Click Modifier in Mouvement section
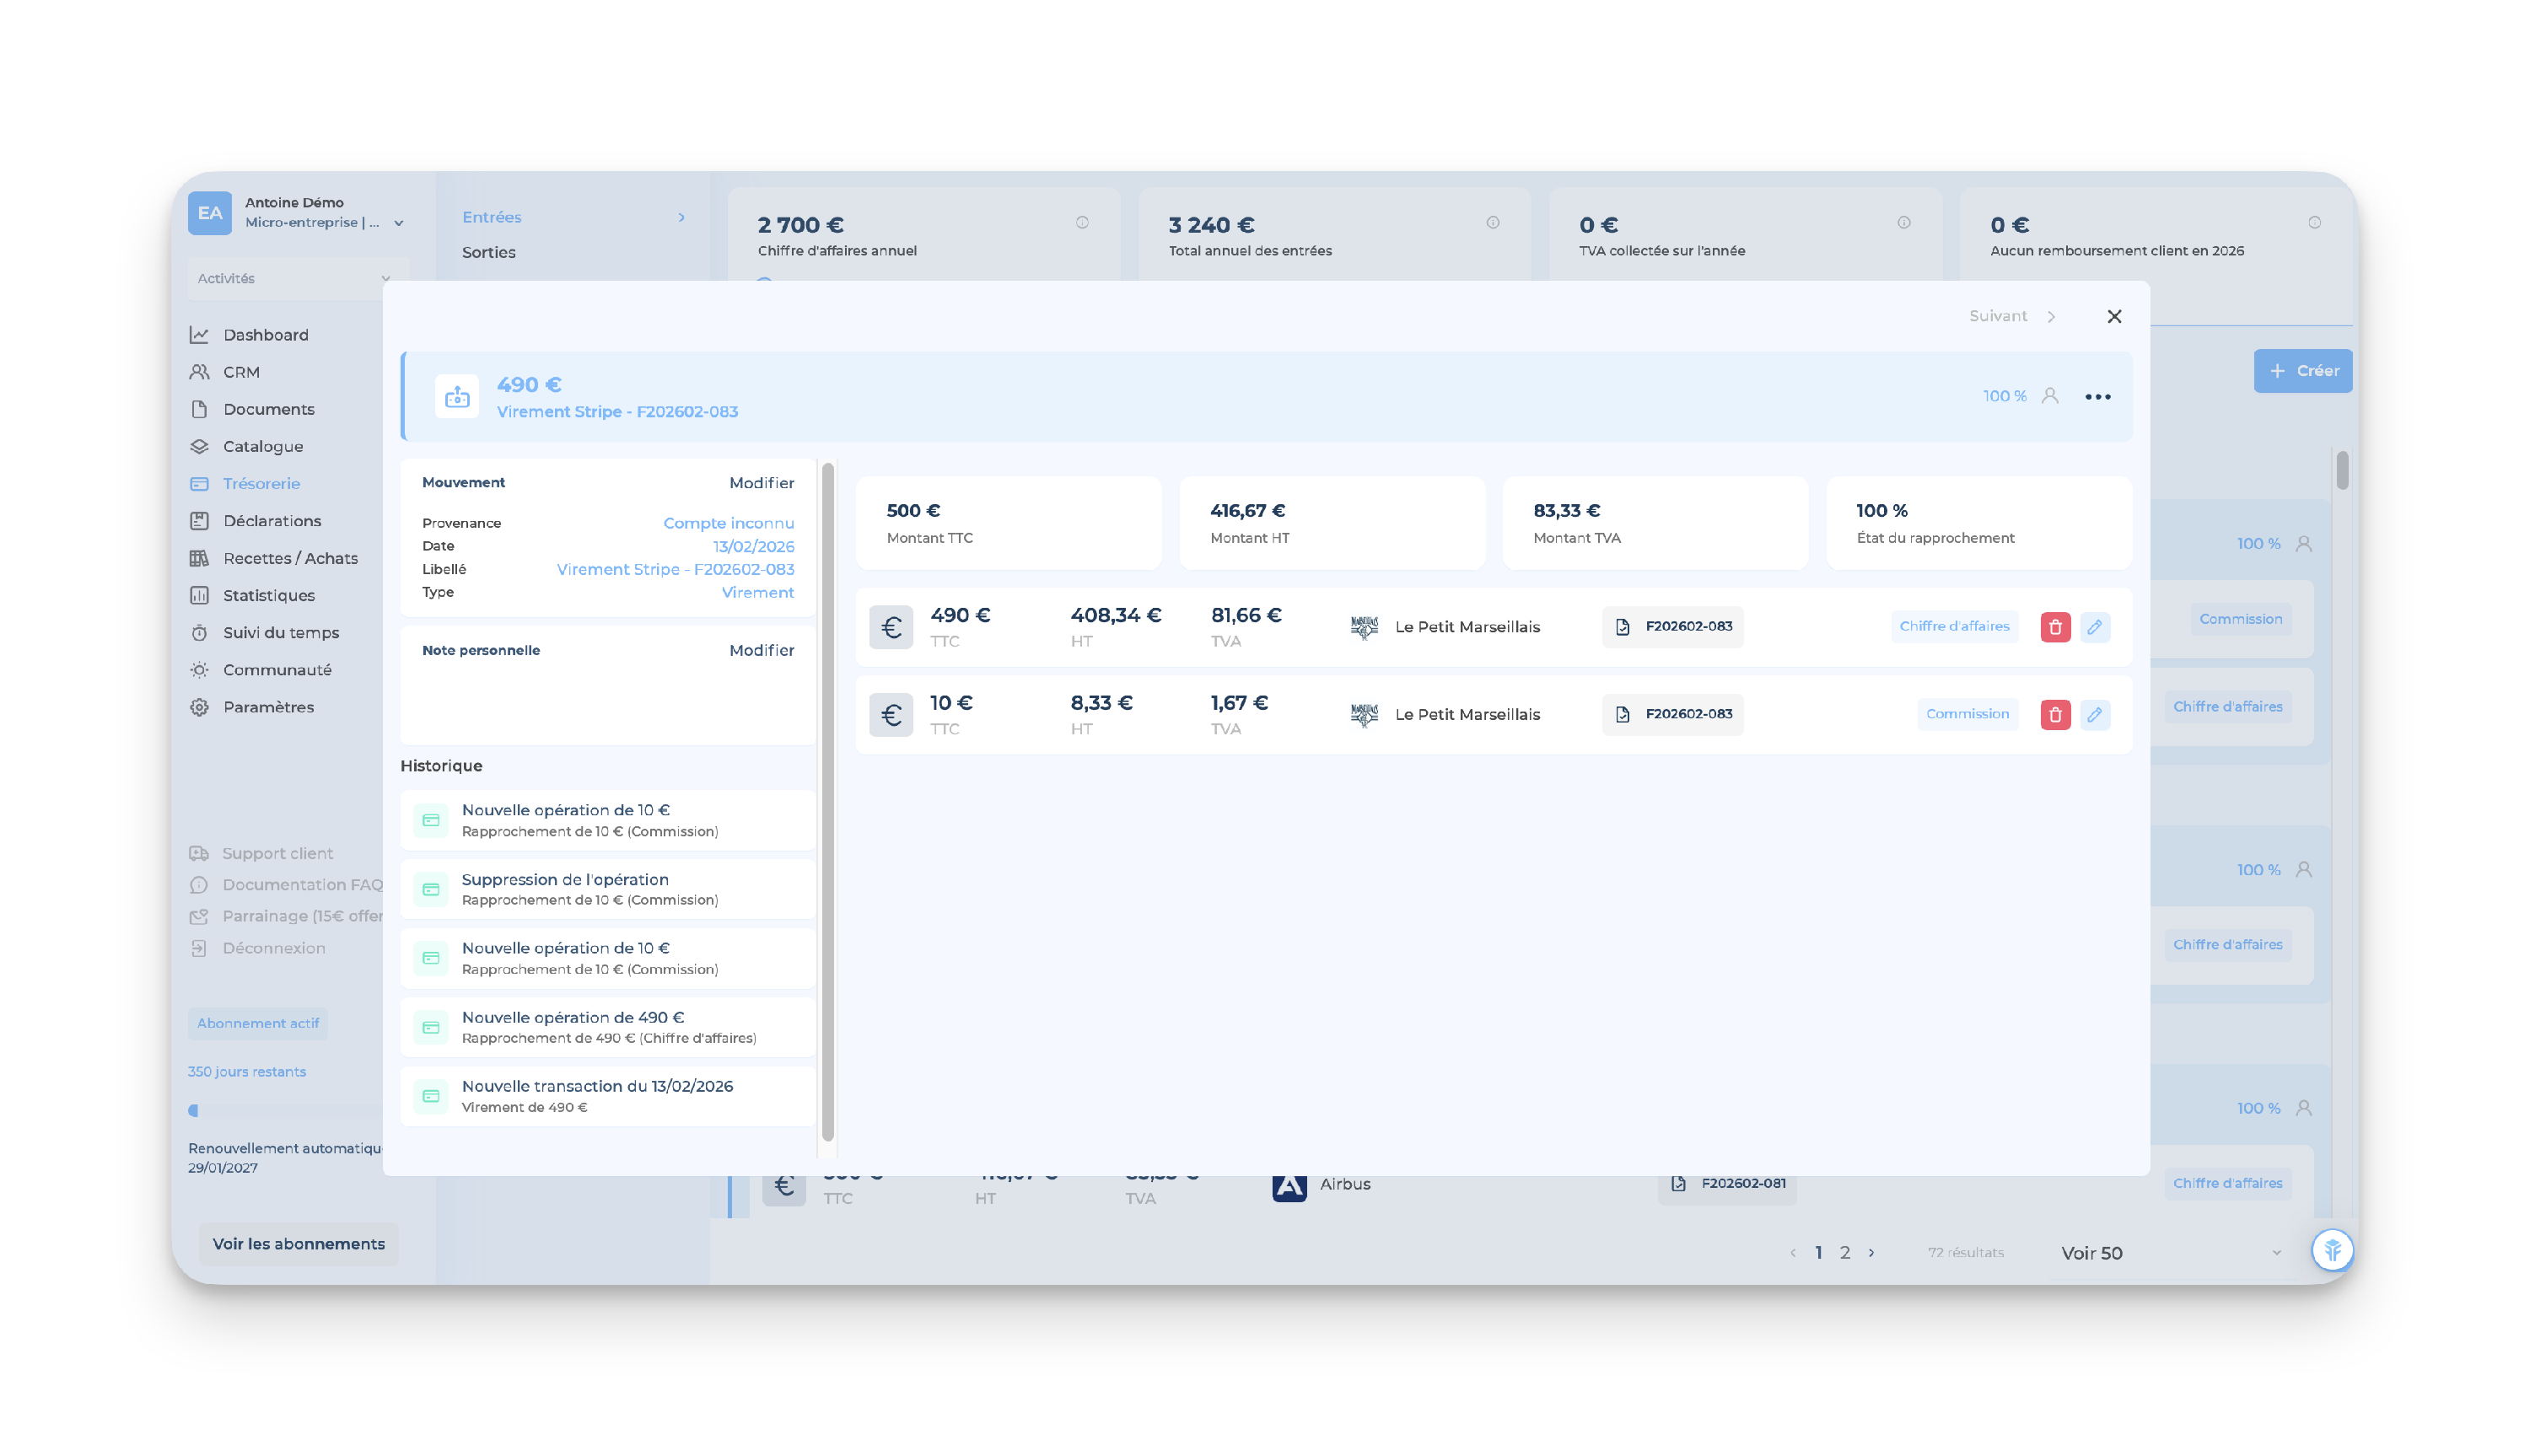2530x1456 pixels. click(761, 483)
